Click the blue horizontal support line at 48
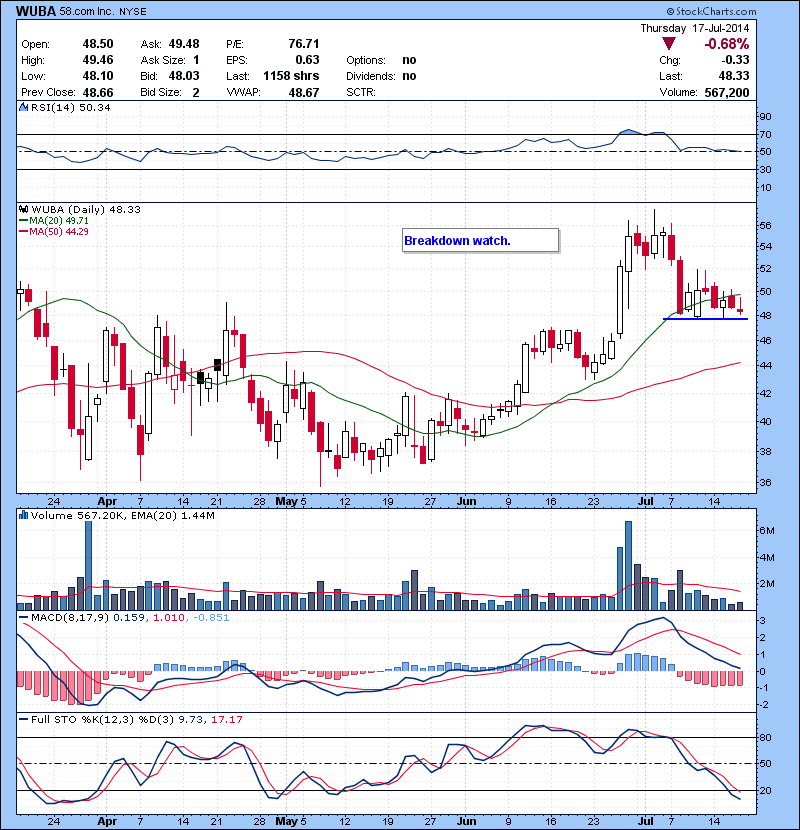 coord(705,319)
